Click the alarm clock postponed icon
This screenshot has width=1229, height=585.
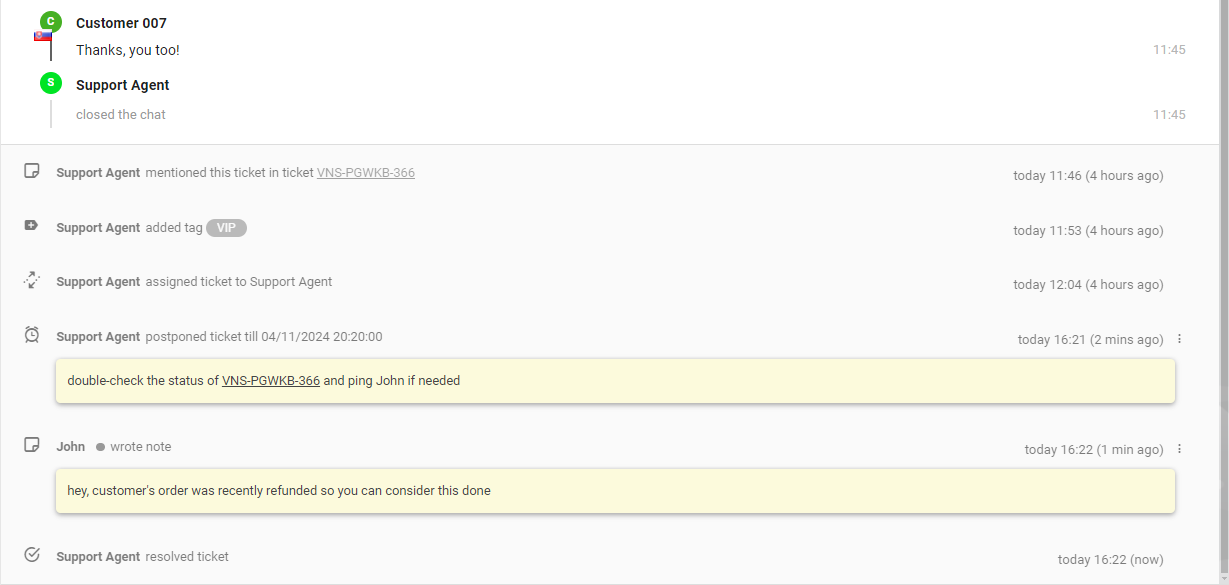pyautogui.click(x=32, y=335)
